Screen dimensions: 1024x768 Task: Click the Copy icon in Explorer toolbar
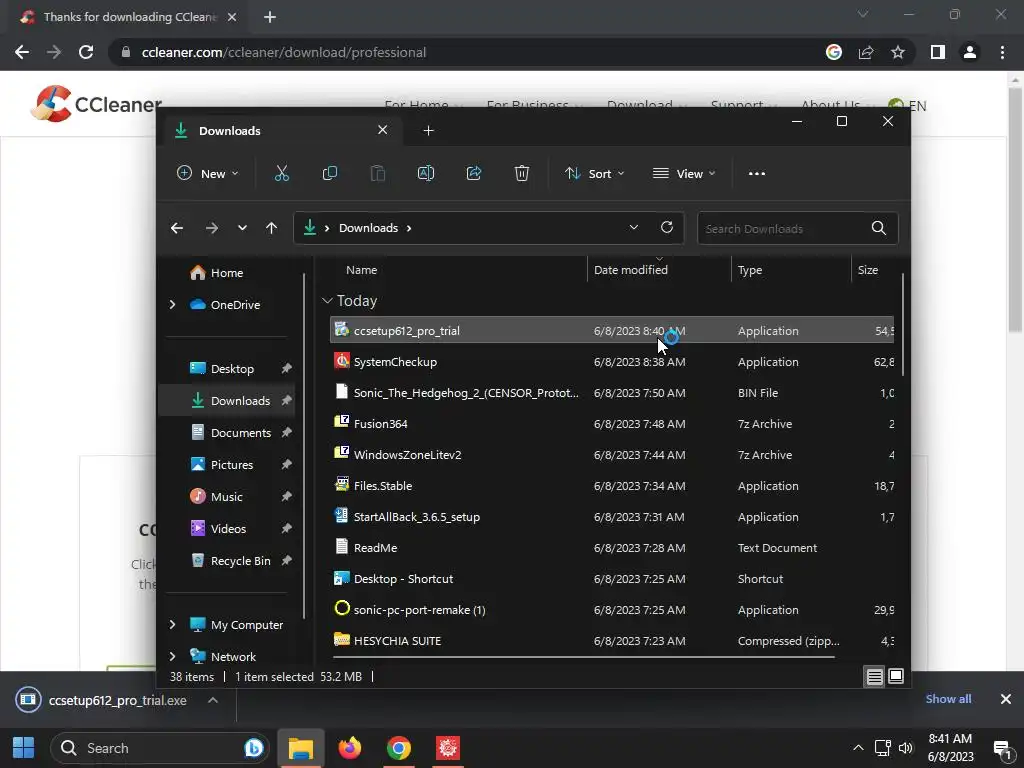coord(330,173)
